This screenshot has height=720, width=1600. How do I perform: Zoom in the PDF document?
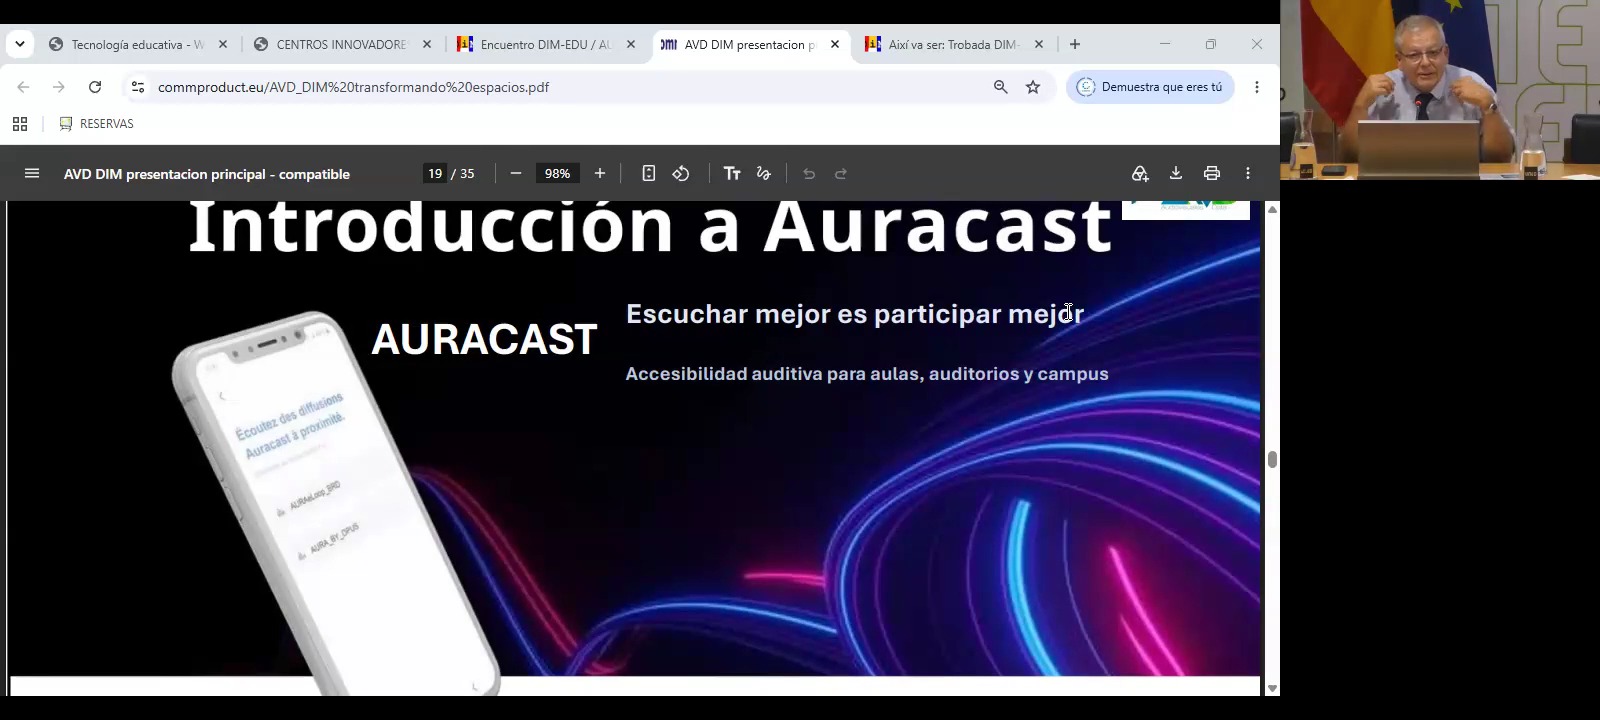[600, 173]
